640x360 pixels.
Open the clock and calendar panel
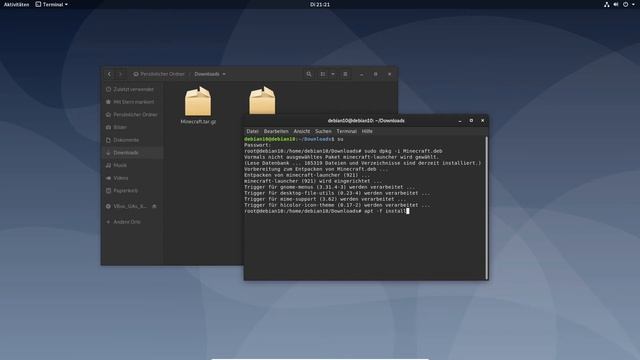click(320, 4)
